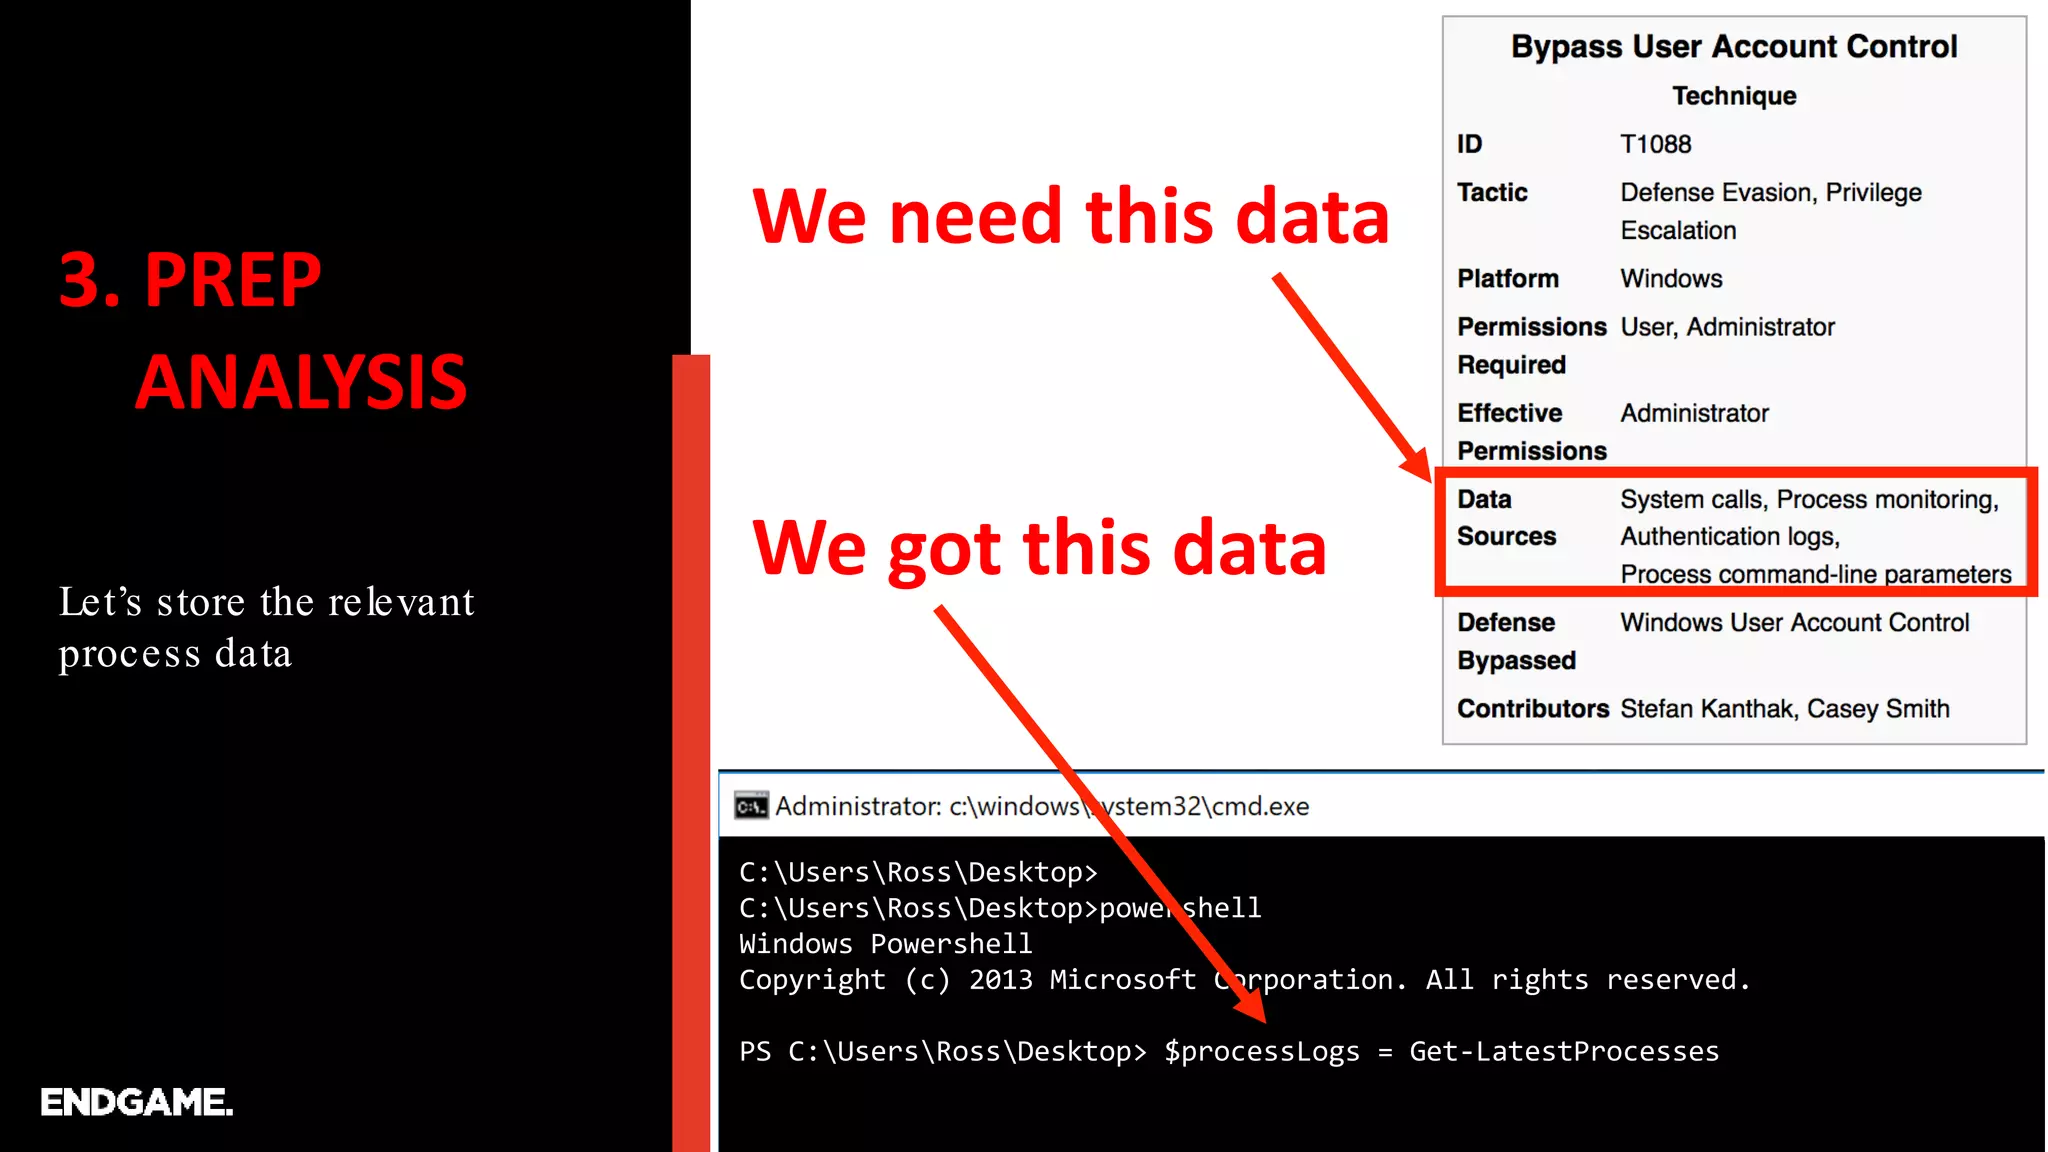This screenshot has width=2048, height=1152.
Task: Click the 'Effective Permissions' label
Action: point(1532,432)
